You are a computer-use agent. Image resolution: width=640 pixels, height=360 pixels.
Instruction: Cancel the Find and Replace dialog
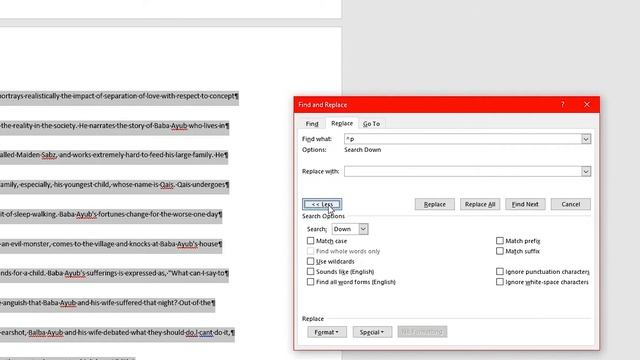click(571, 204)
